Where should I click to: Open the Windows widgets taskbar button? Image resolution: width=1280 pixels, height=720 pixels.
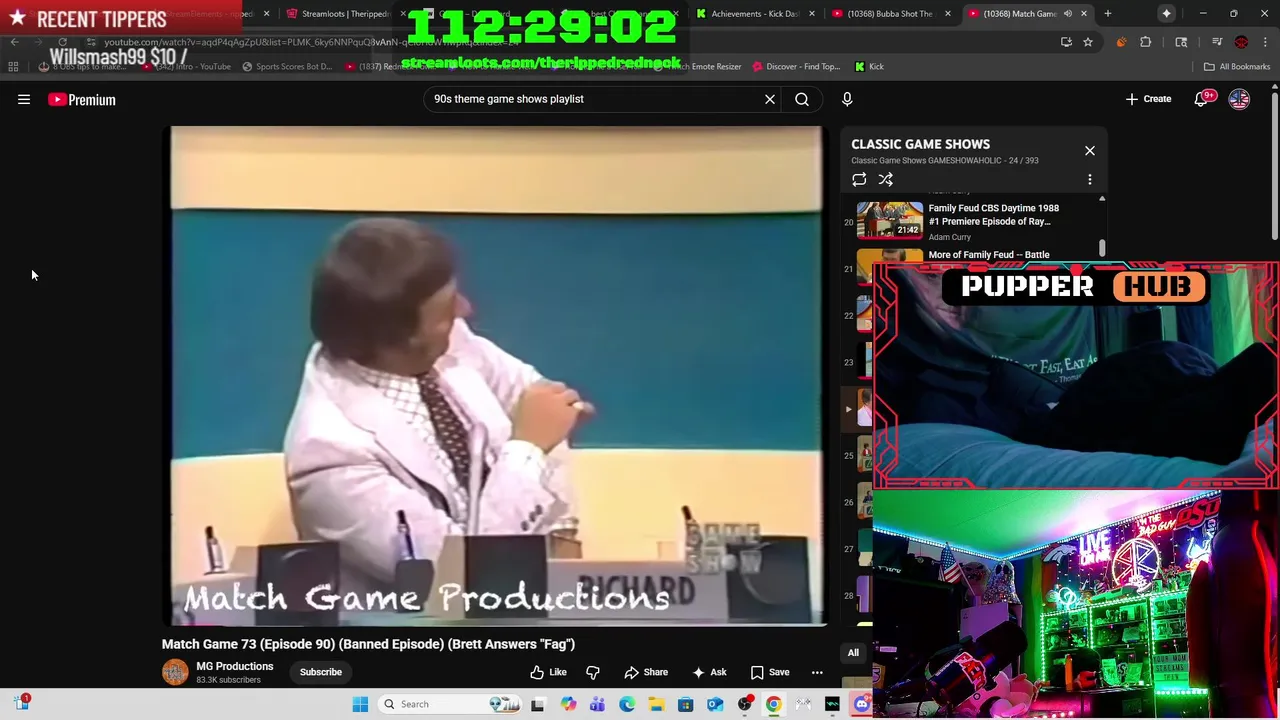point(22,704)
